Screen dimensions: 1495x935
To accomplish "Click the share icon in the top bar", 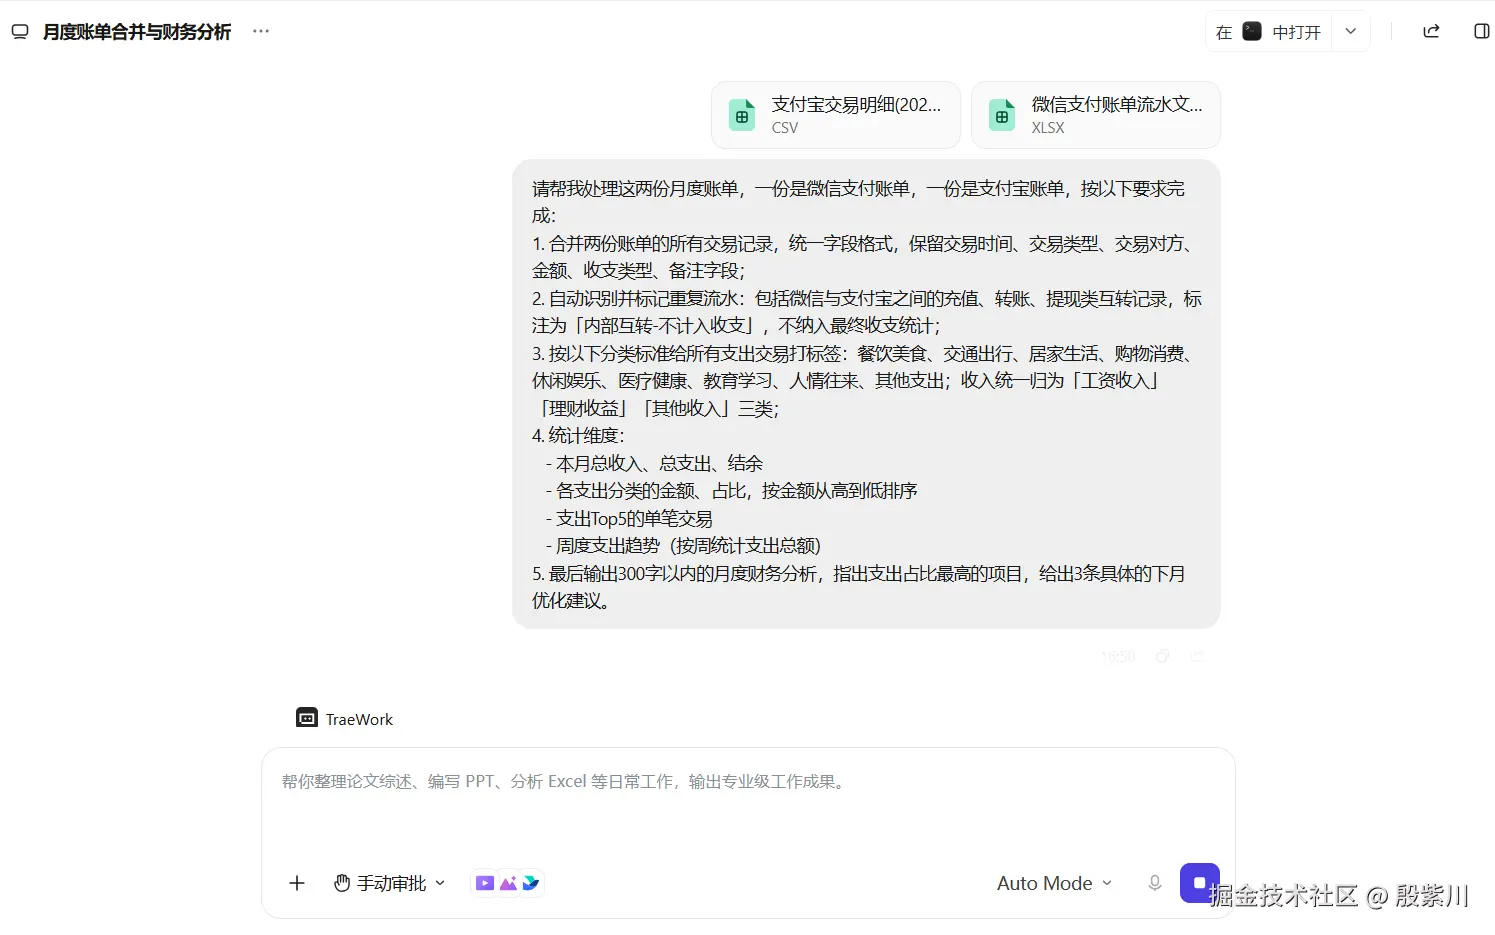I will click(1431, 31).
